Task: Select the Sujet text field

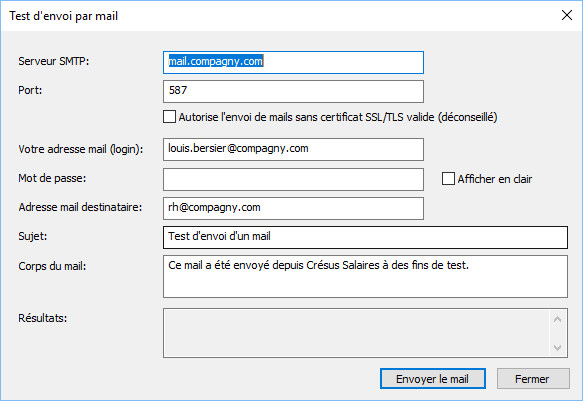Action: [x=365, y=237]
